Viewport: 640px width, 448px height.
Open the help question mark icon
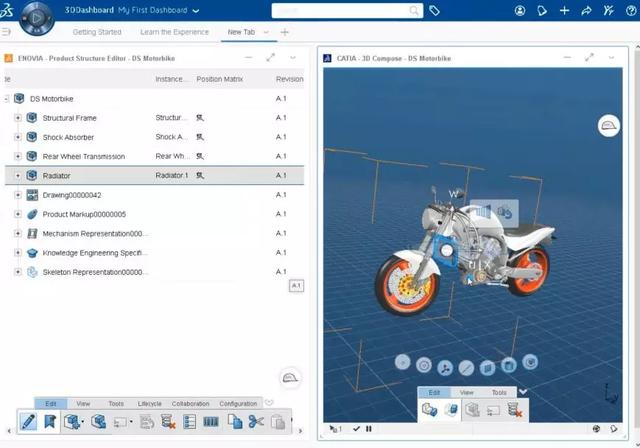[x=631, y=11]
